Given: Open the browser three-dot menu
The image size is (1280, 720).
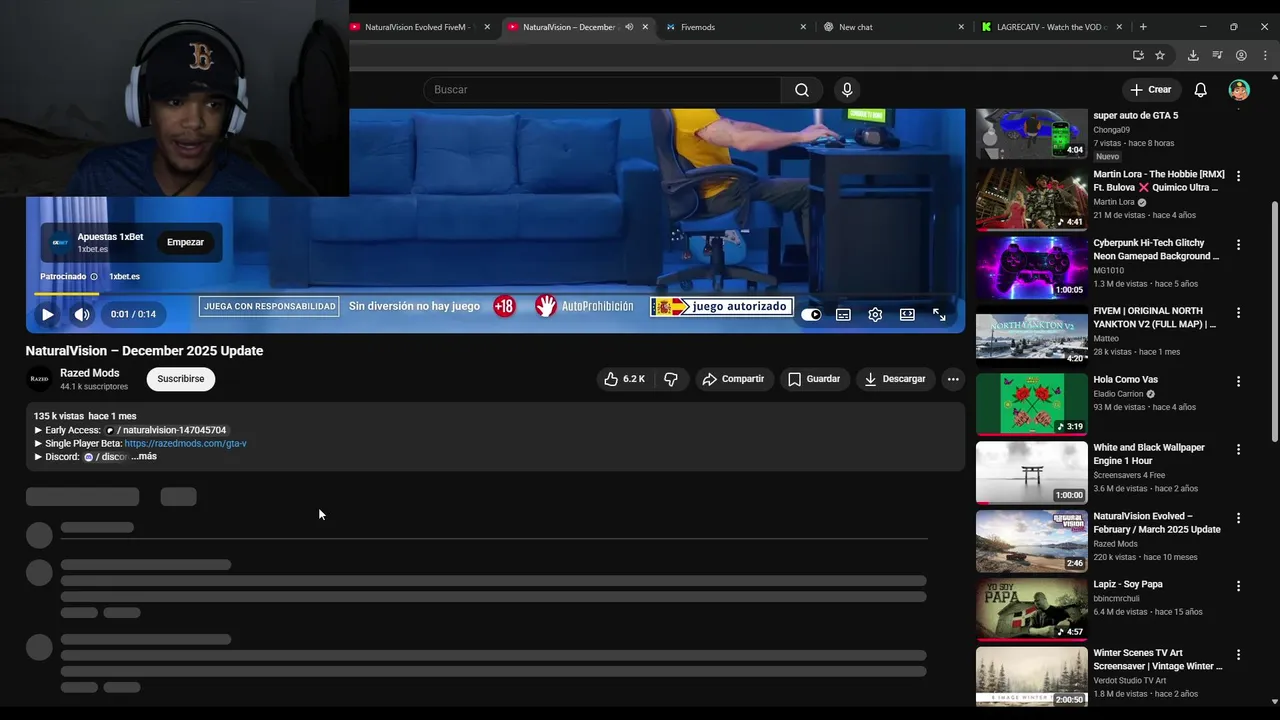Looking at the screenshot, I should click(x=1265, y=55).
